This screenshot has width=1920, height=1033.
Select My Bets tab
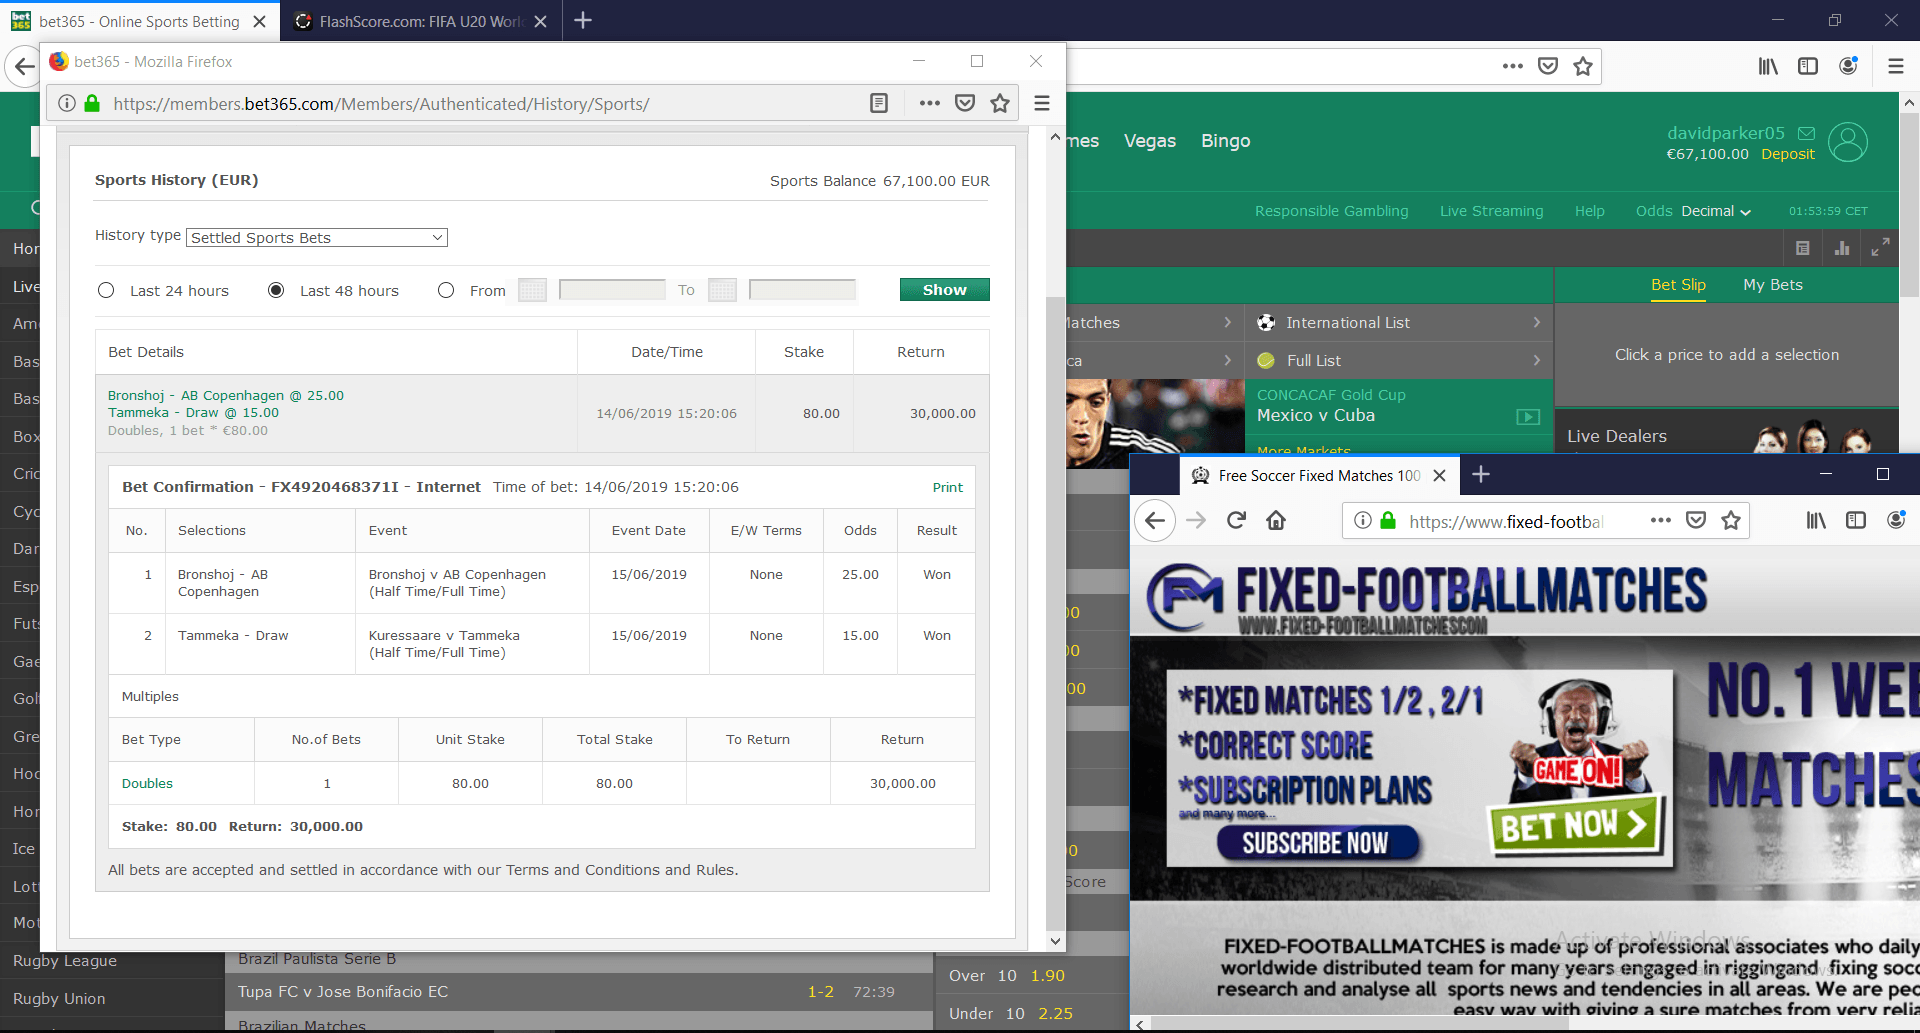[1773, 285]
